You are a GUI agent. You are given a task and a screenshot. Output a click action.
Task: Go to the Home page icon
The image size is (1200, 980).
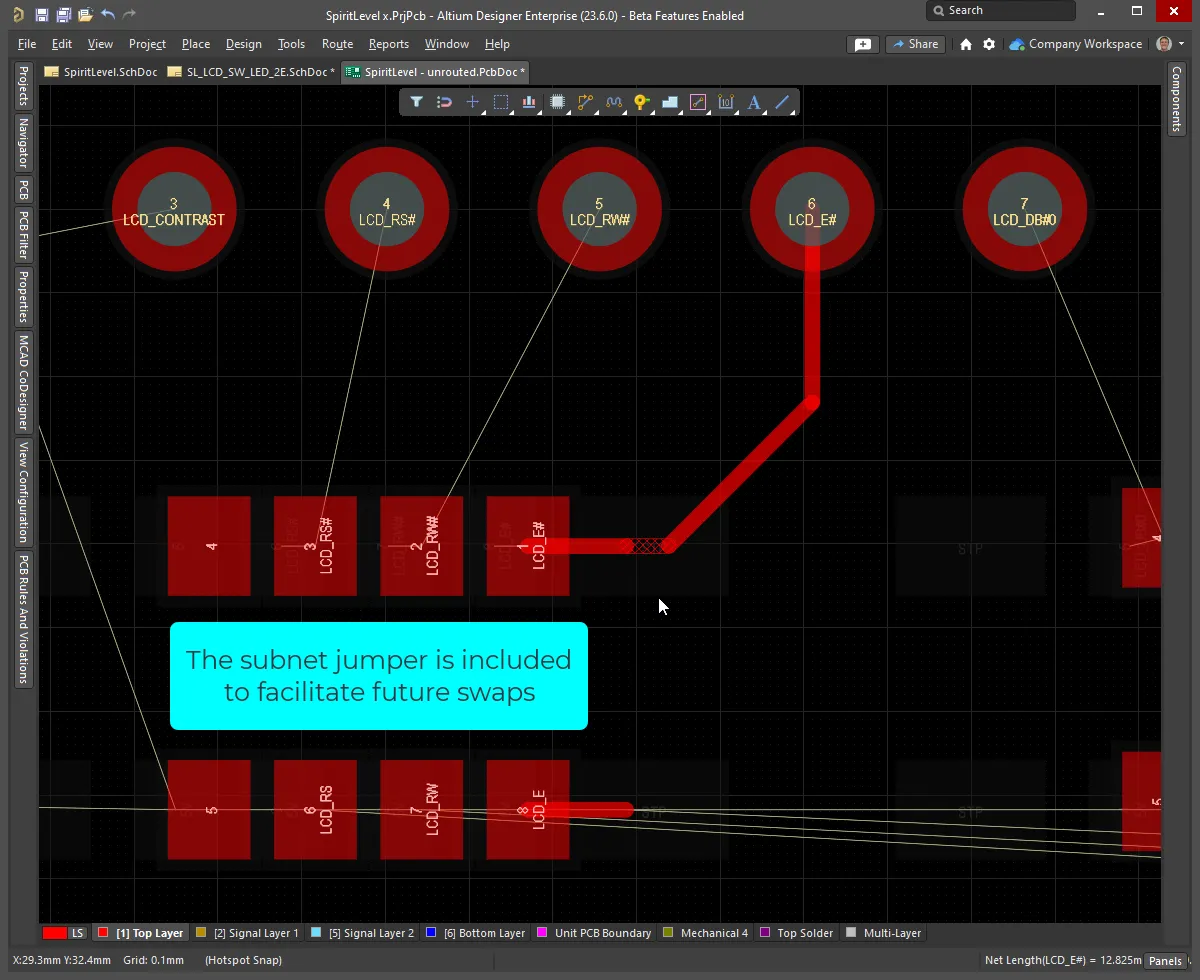(966, 44)
